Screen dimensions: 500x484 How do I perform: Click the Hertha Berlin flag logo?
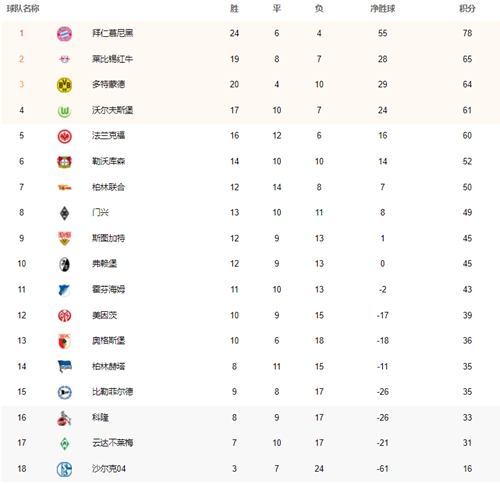(x=65, y=366)
